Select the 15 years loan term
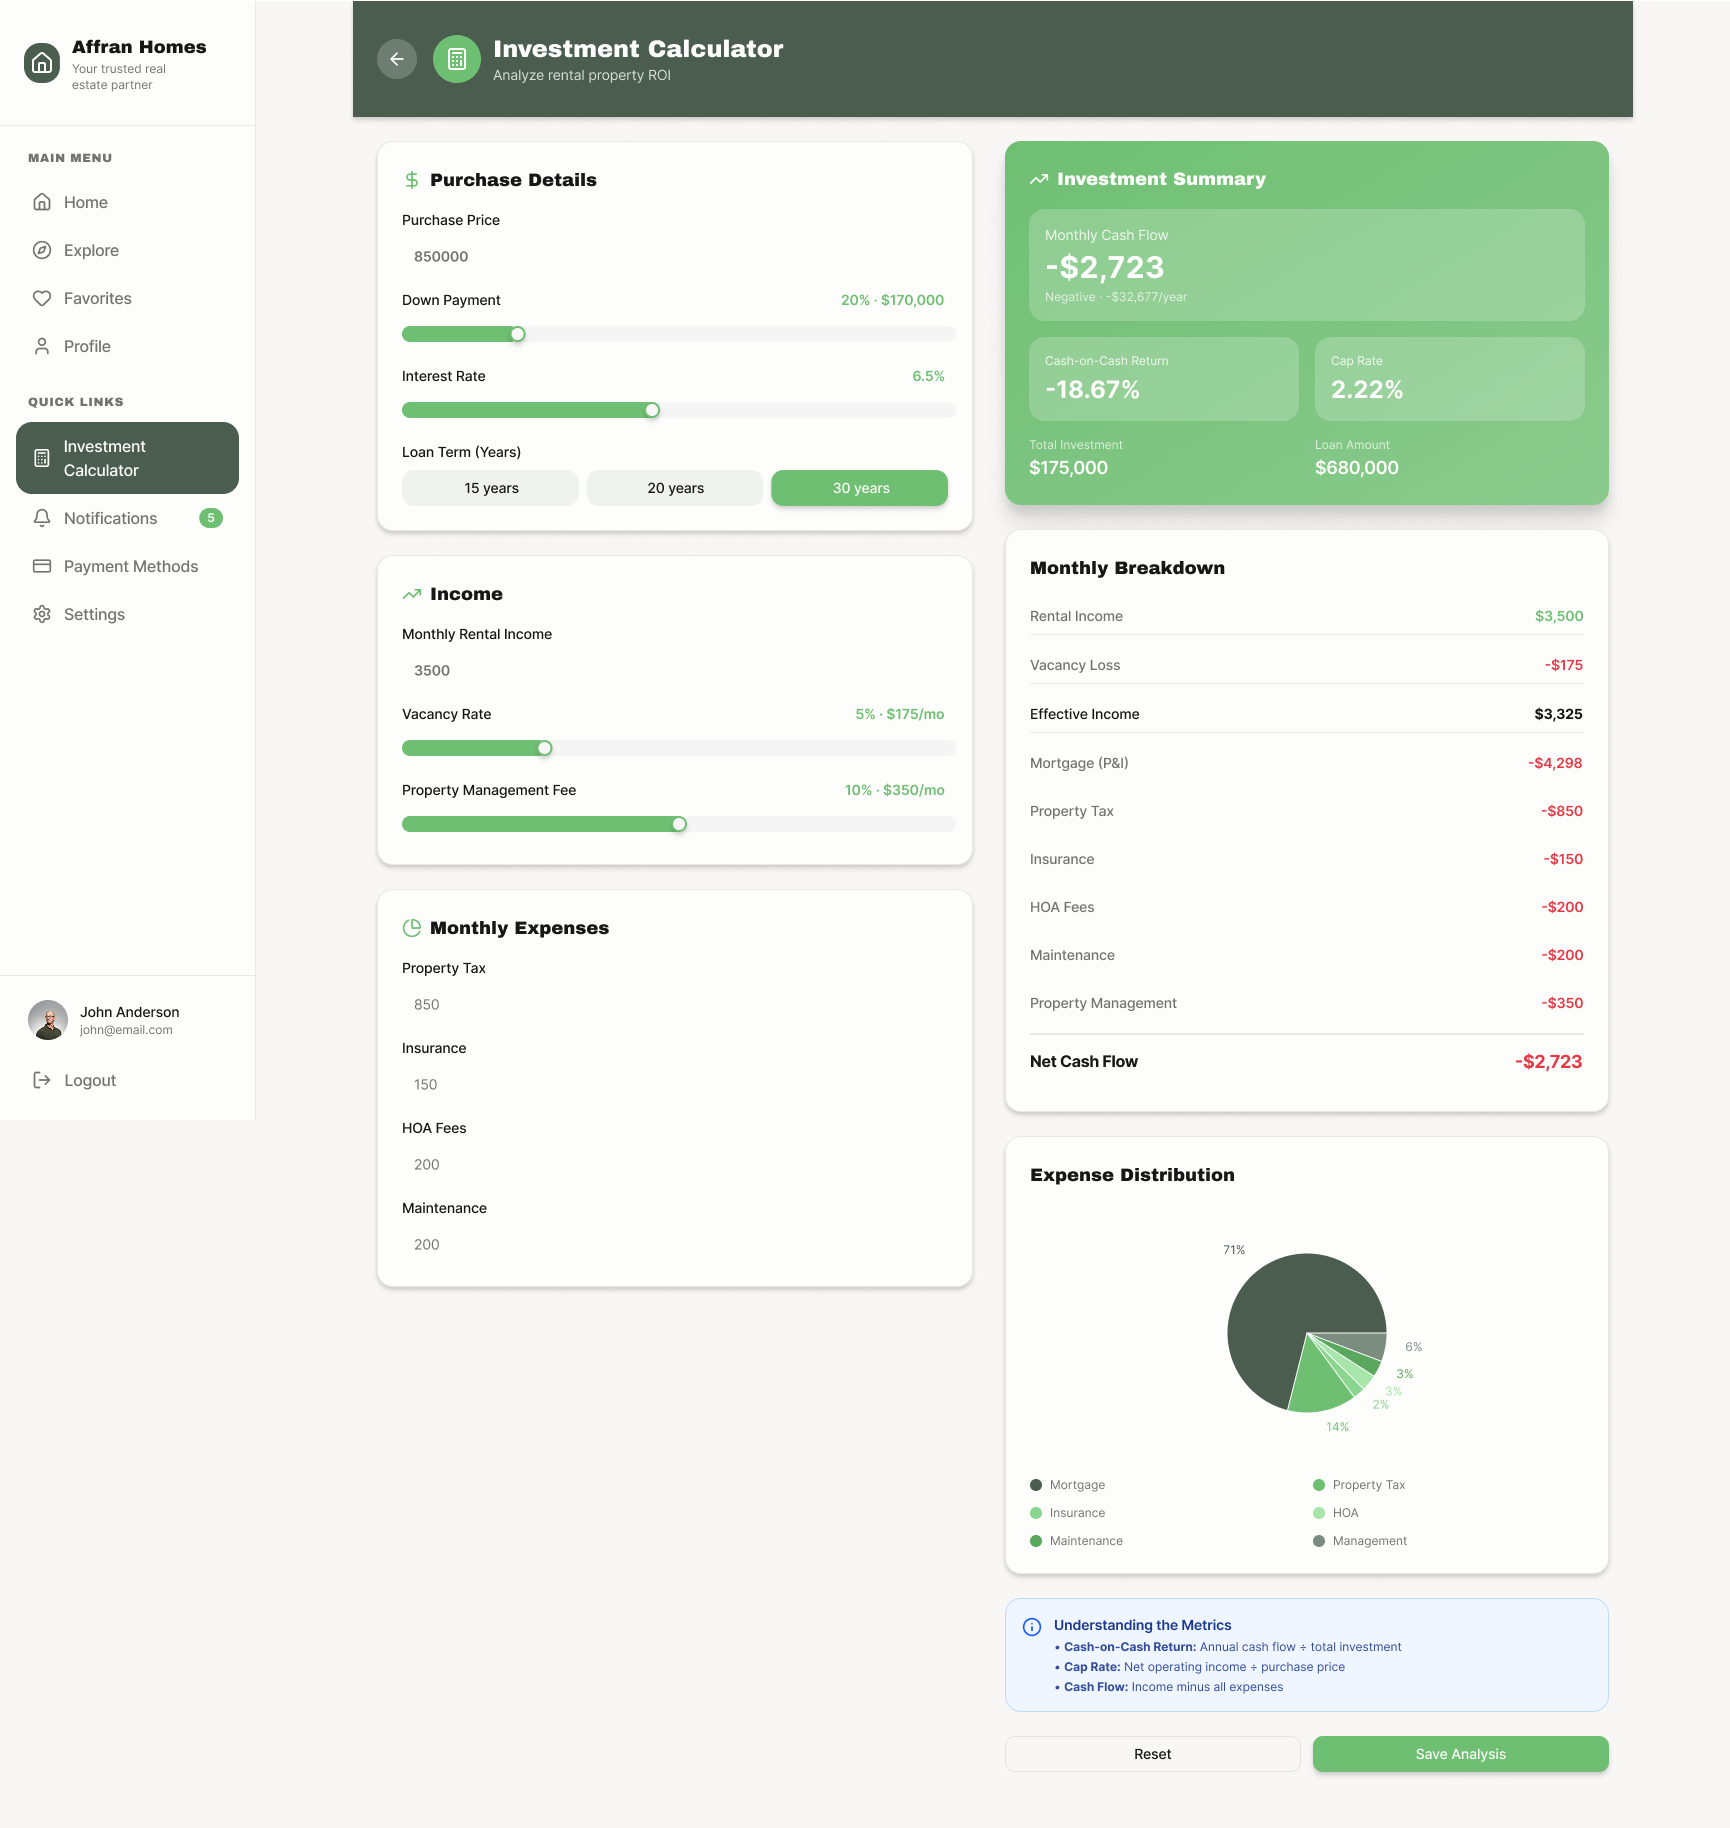The image size is (1730, 1828). (490, 488)
